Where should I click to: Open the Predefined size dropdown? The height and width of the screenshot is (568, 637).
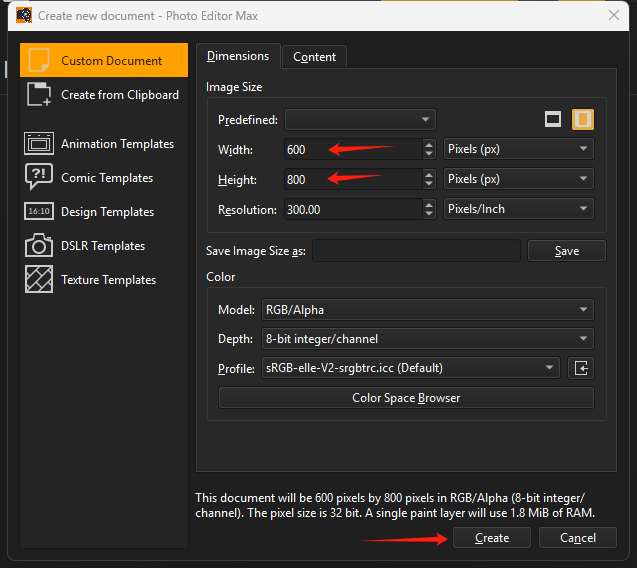click(x=360, y=119)
